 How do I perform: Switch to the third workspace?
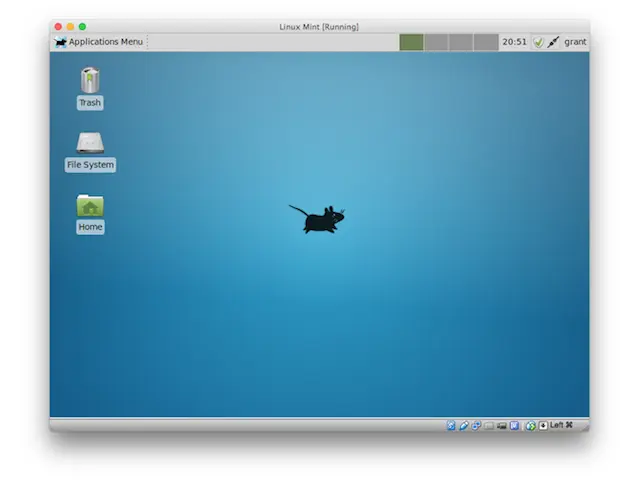(461, 42)
